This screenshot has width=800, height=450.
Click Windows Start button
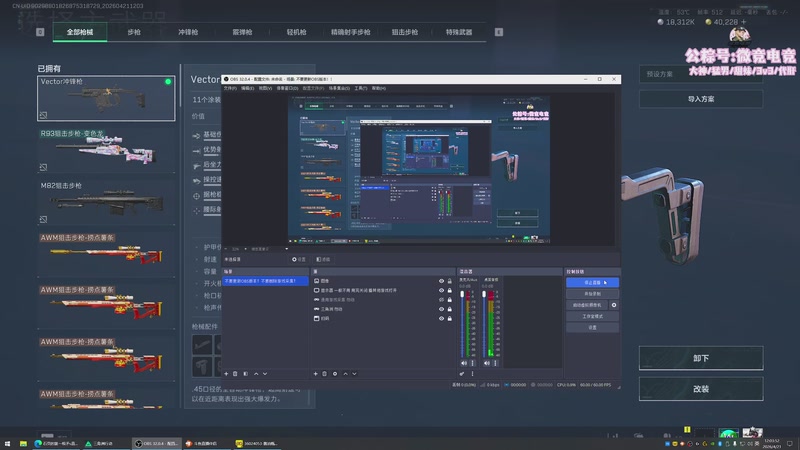[7, 444]
